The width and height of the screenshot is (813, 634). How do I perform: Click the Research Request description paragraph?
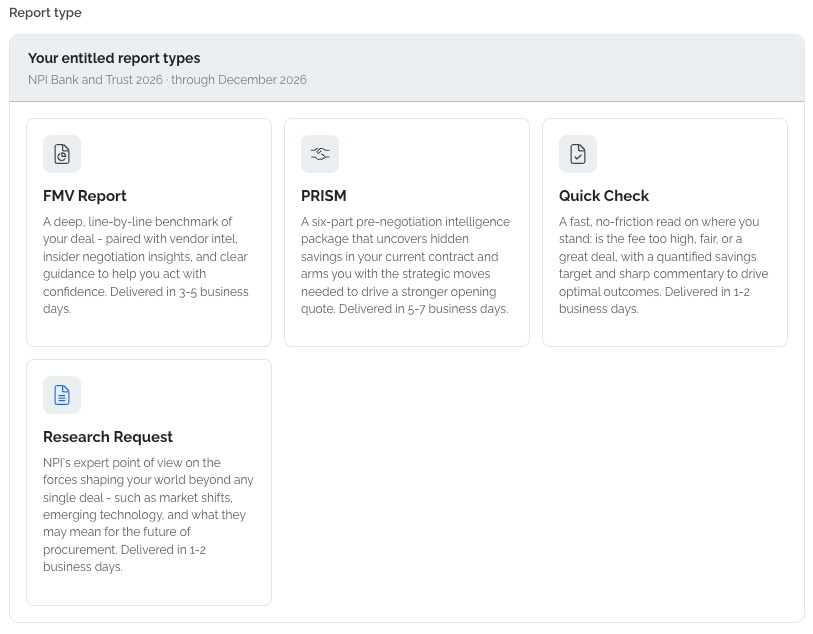tap(148, 514)
